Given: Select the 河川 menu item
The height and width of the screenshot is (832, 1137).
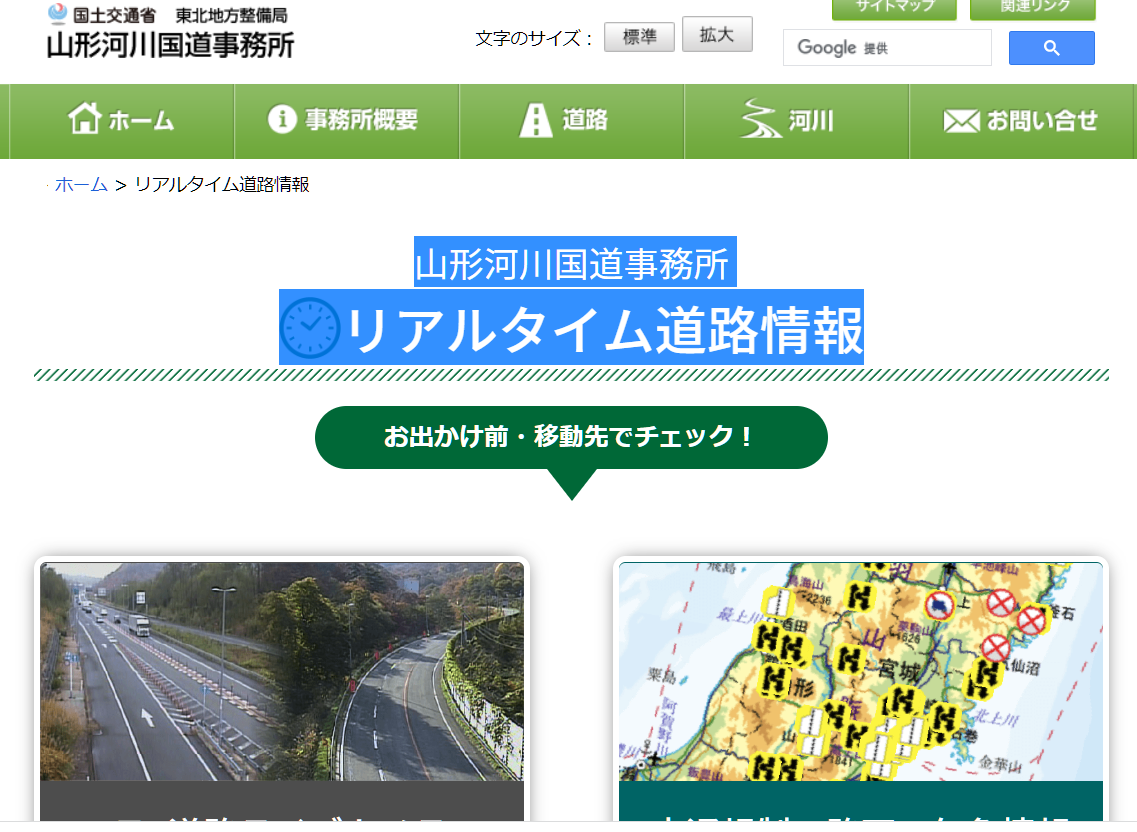Looking at the screenshot, I should (x=796, y=120).
